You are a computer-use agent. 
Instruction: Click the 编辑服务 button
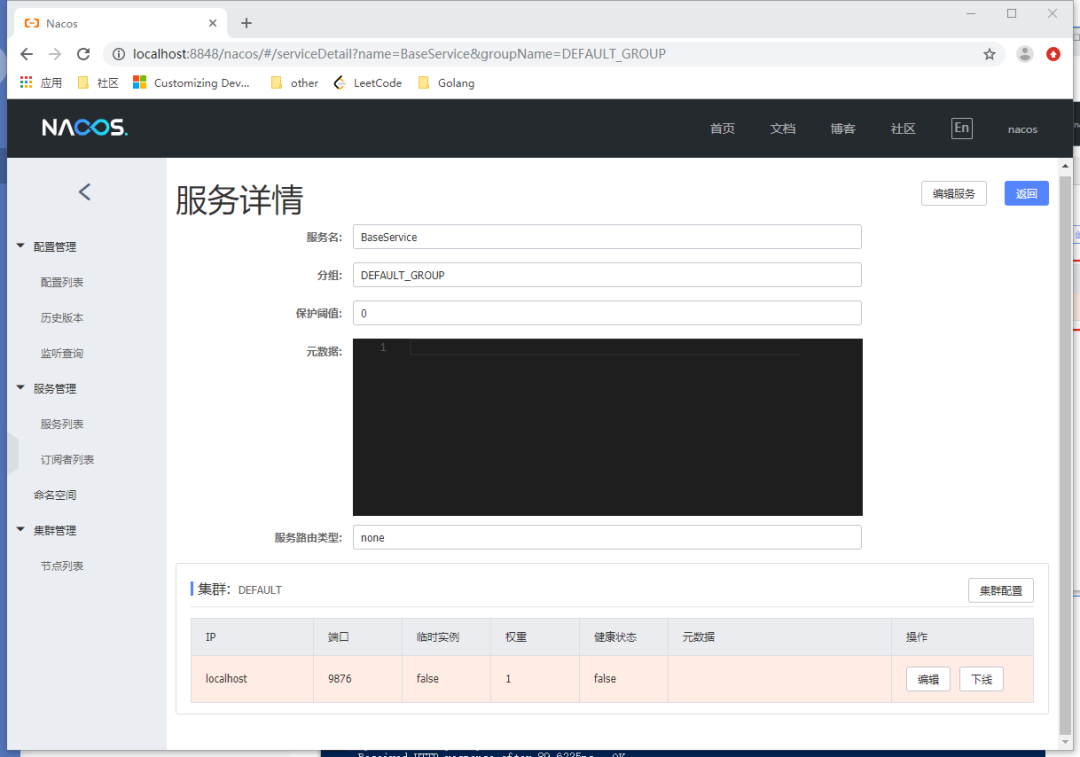pos(953,194)
